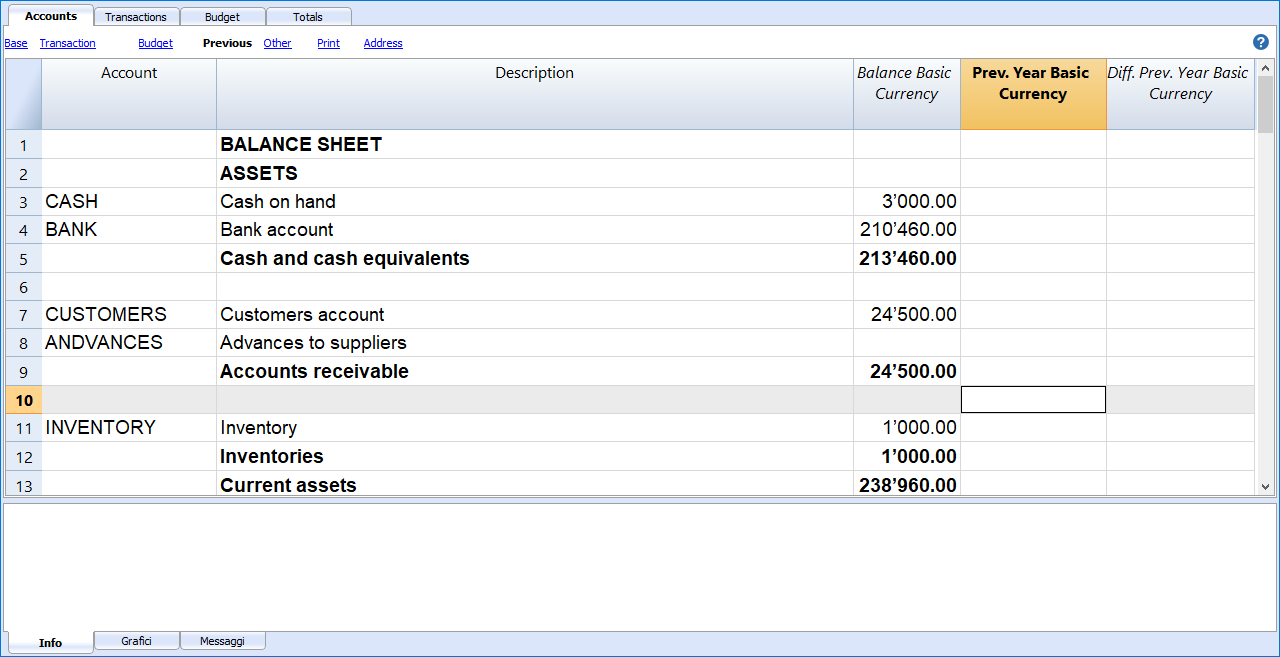
Task: Click the Budget view link
Action: point(155,43)
